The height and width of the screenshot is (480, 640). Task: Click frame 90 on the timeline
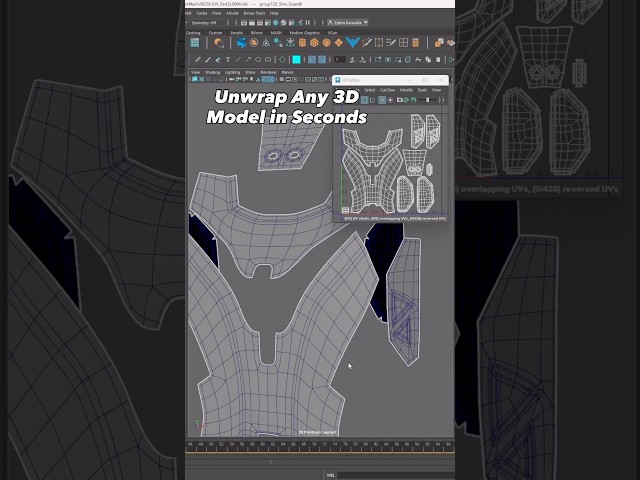pos(417,444)
